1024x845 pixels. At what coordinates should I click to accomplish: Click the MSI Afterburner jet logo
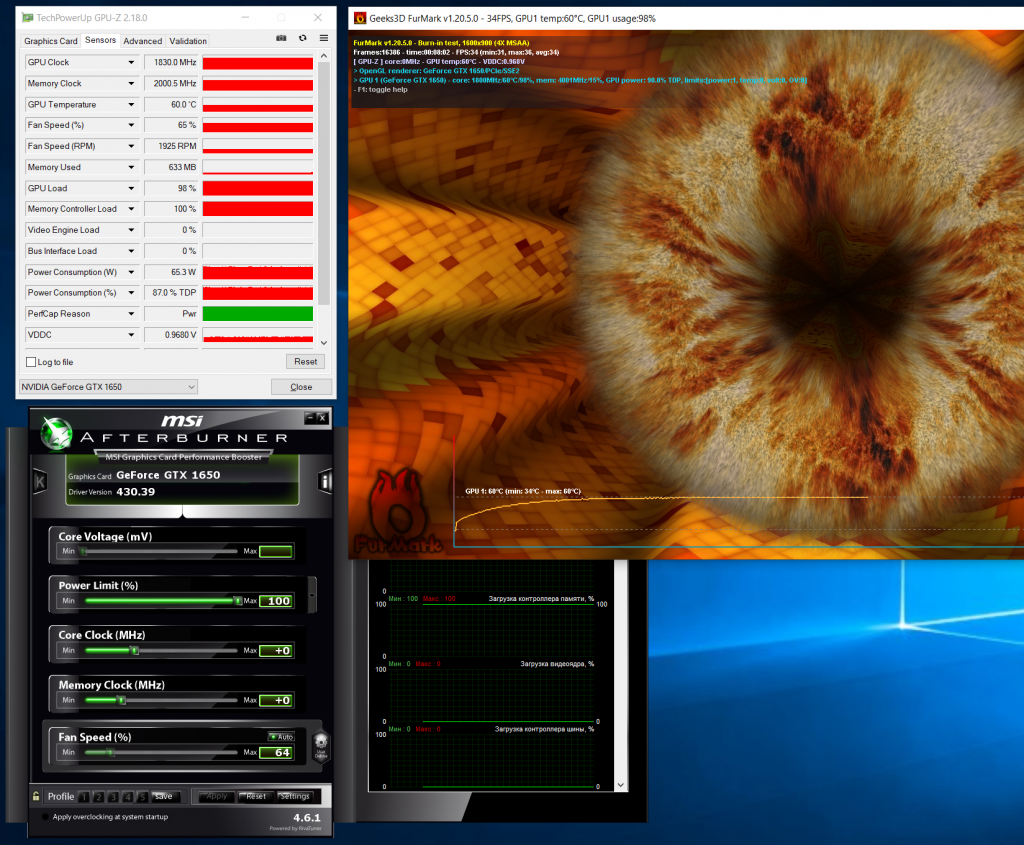[x=56, y=432]
